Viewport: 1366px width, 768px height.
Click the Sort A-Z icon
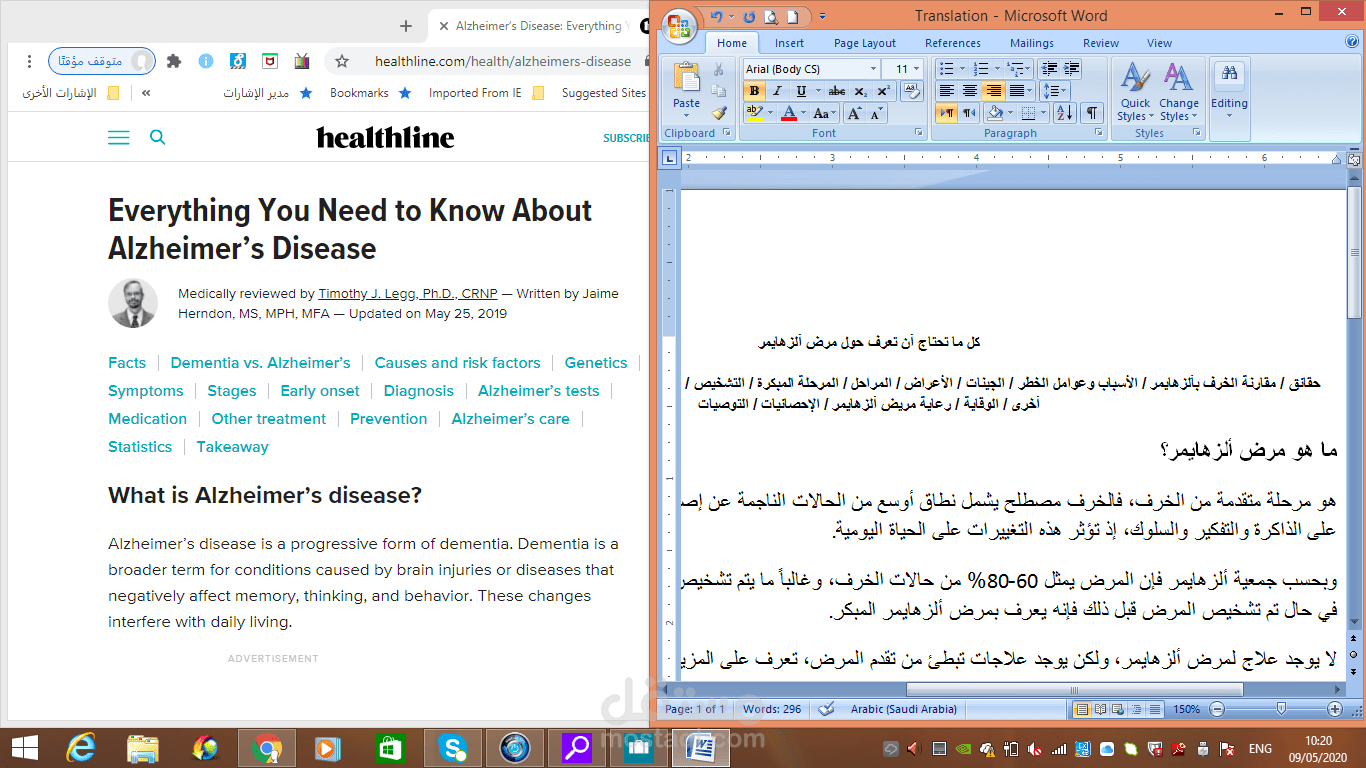tap(1064, 114)
